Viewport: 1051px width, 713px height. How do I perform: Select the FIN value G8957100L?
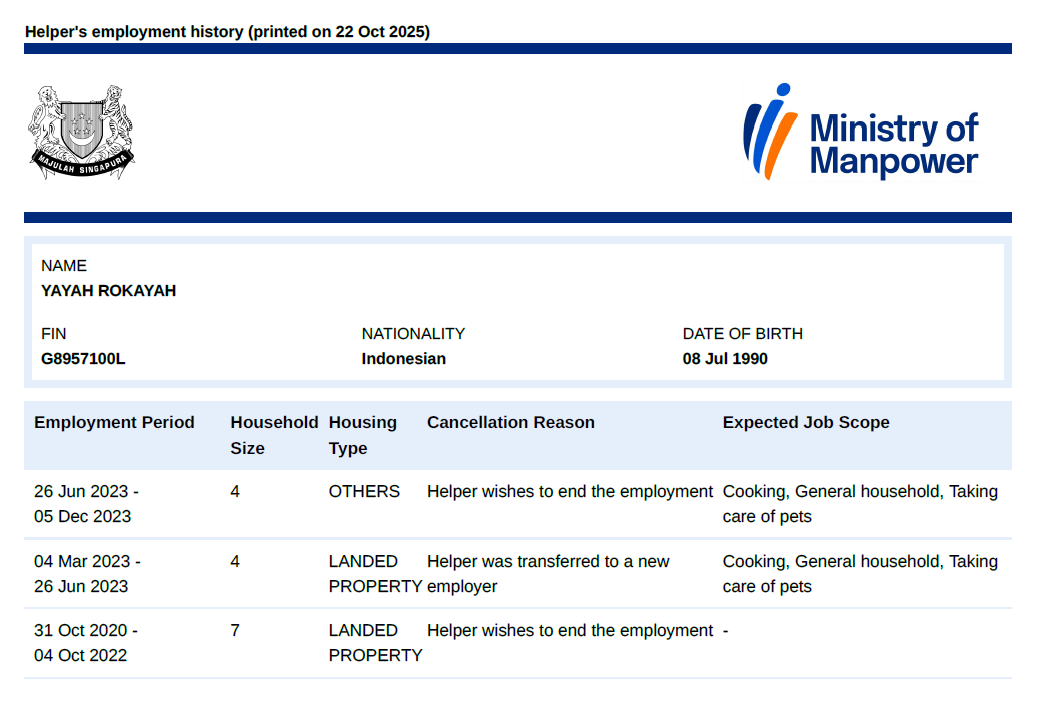[x=83, y=359]
